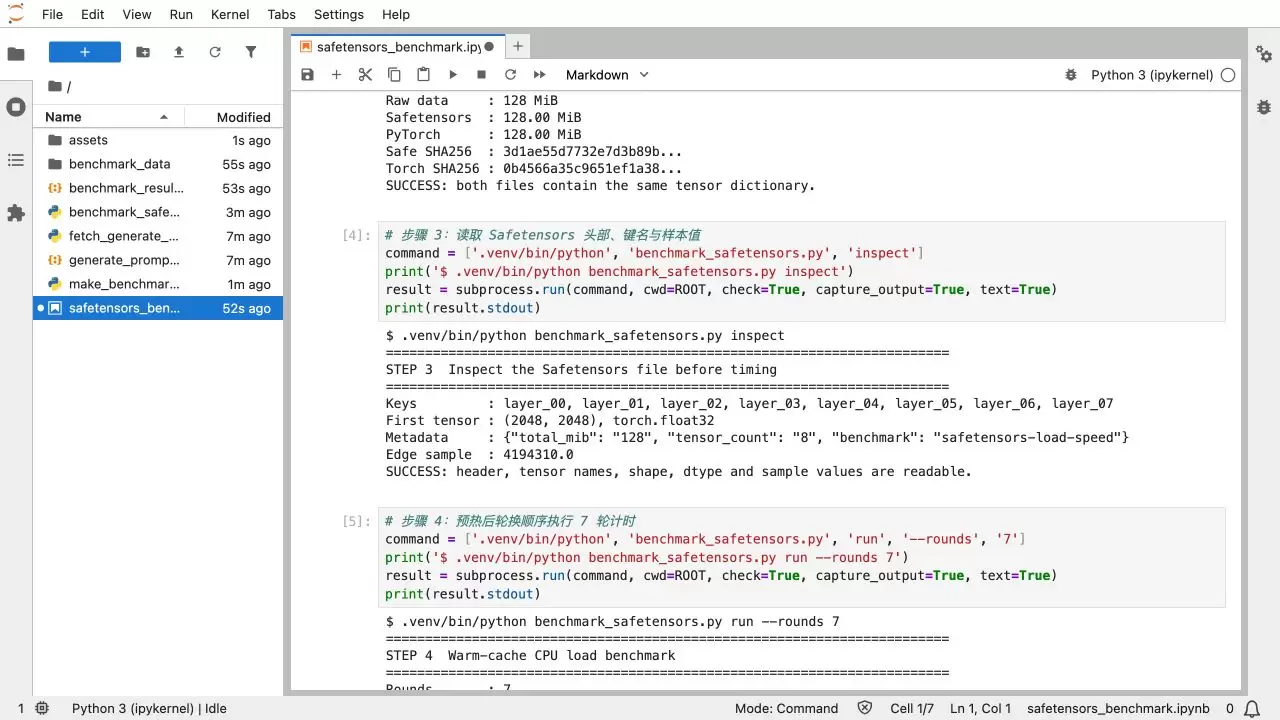Select the assets folder

[x=158, y=140]
